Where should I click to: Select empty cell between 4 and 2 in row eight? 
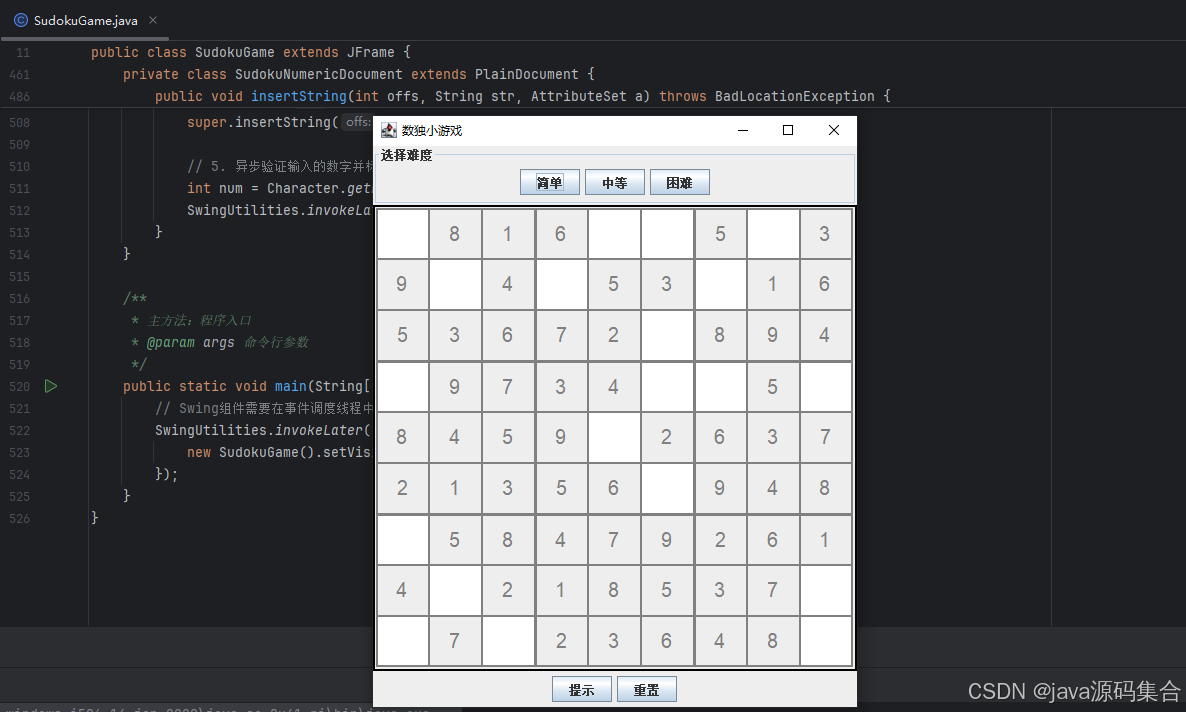tap(455, 590)
